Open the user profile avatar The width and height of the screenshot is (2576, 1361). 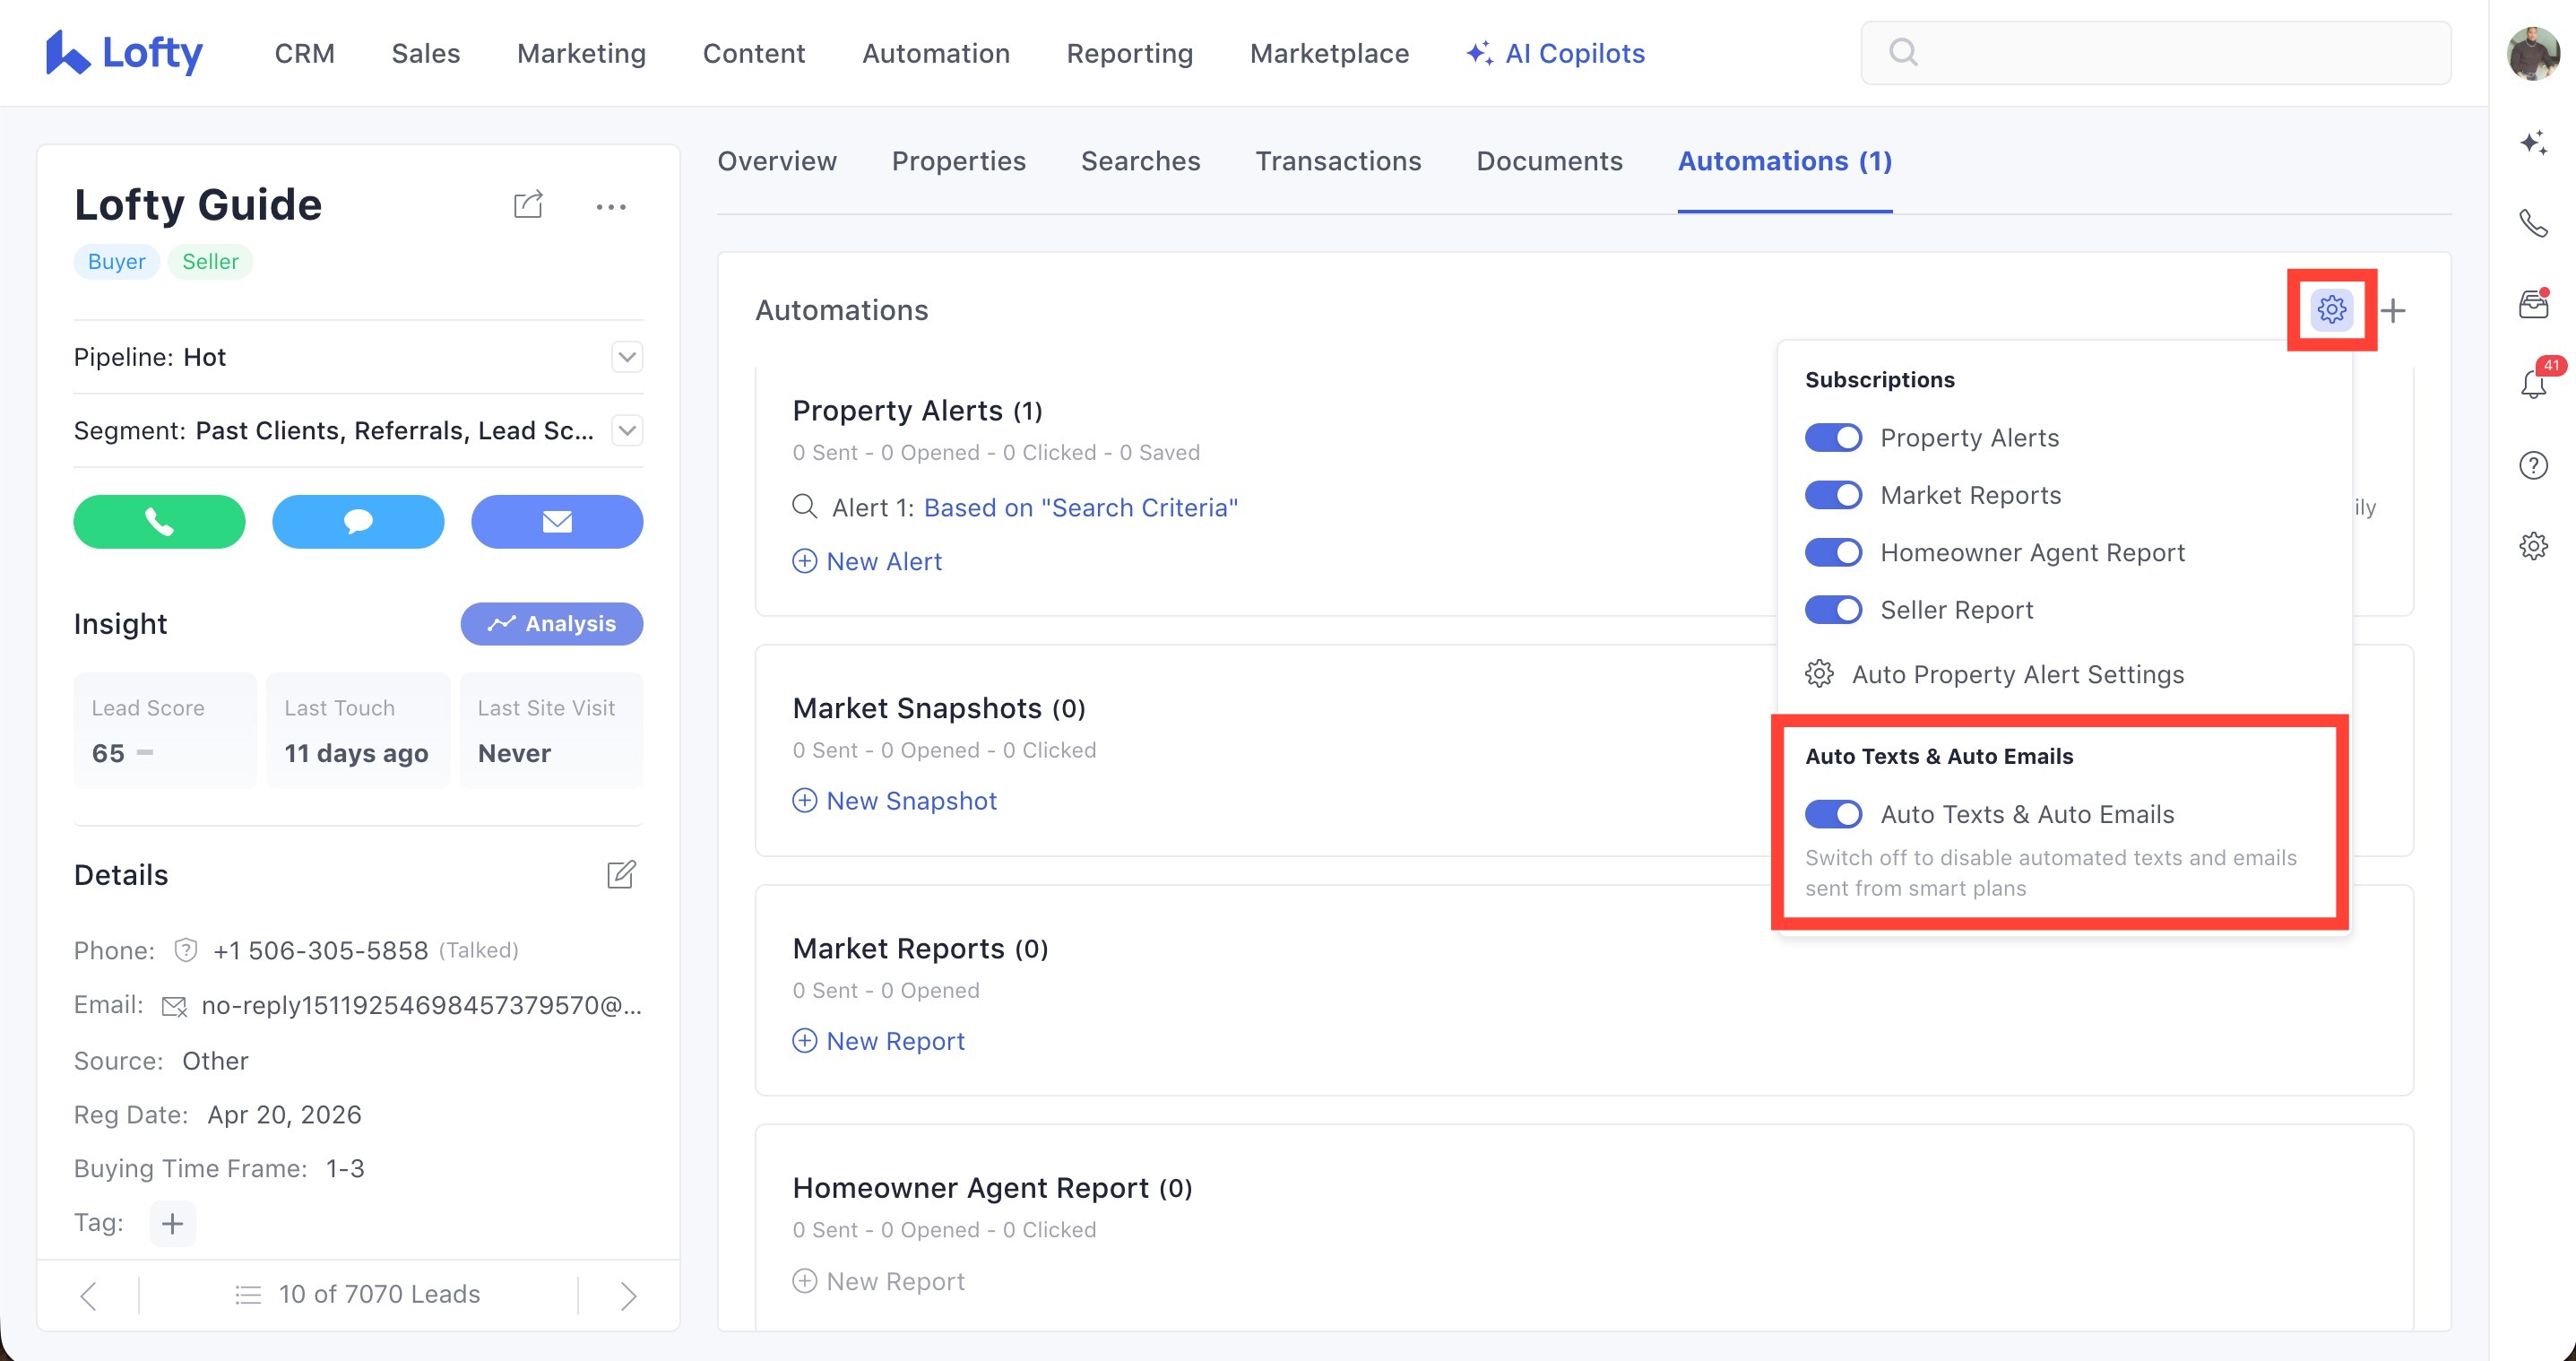click(x=2533, y=53)
